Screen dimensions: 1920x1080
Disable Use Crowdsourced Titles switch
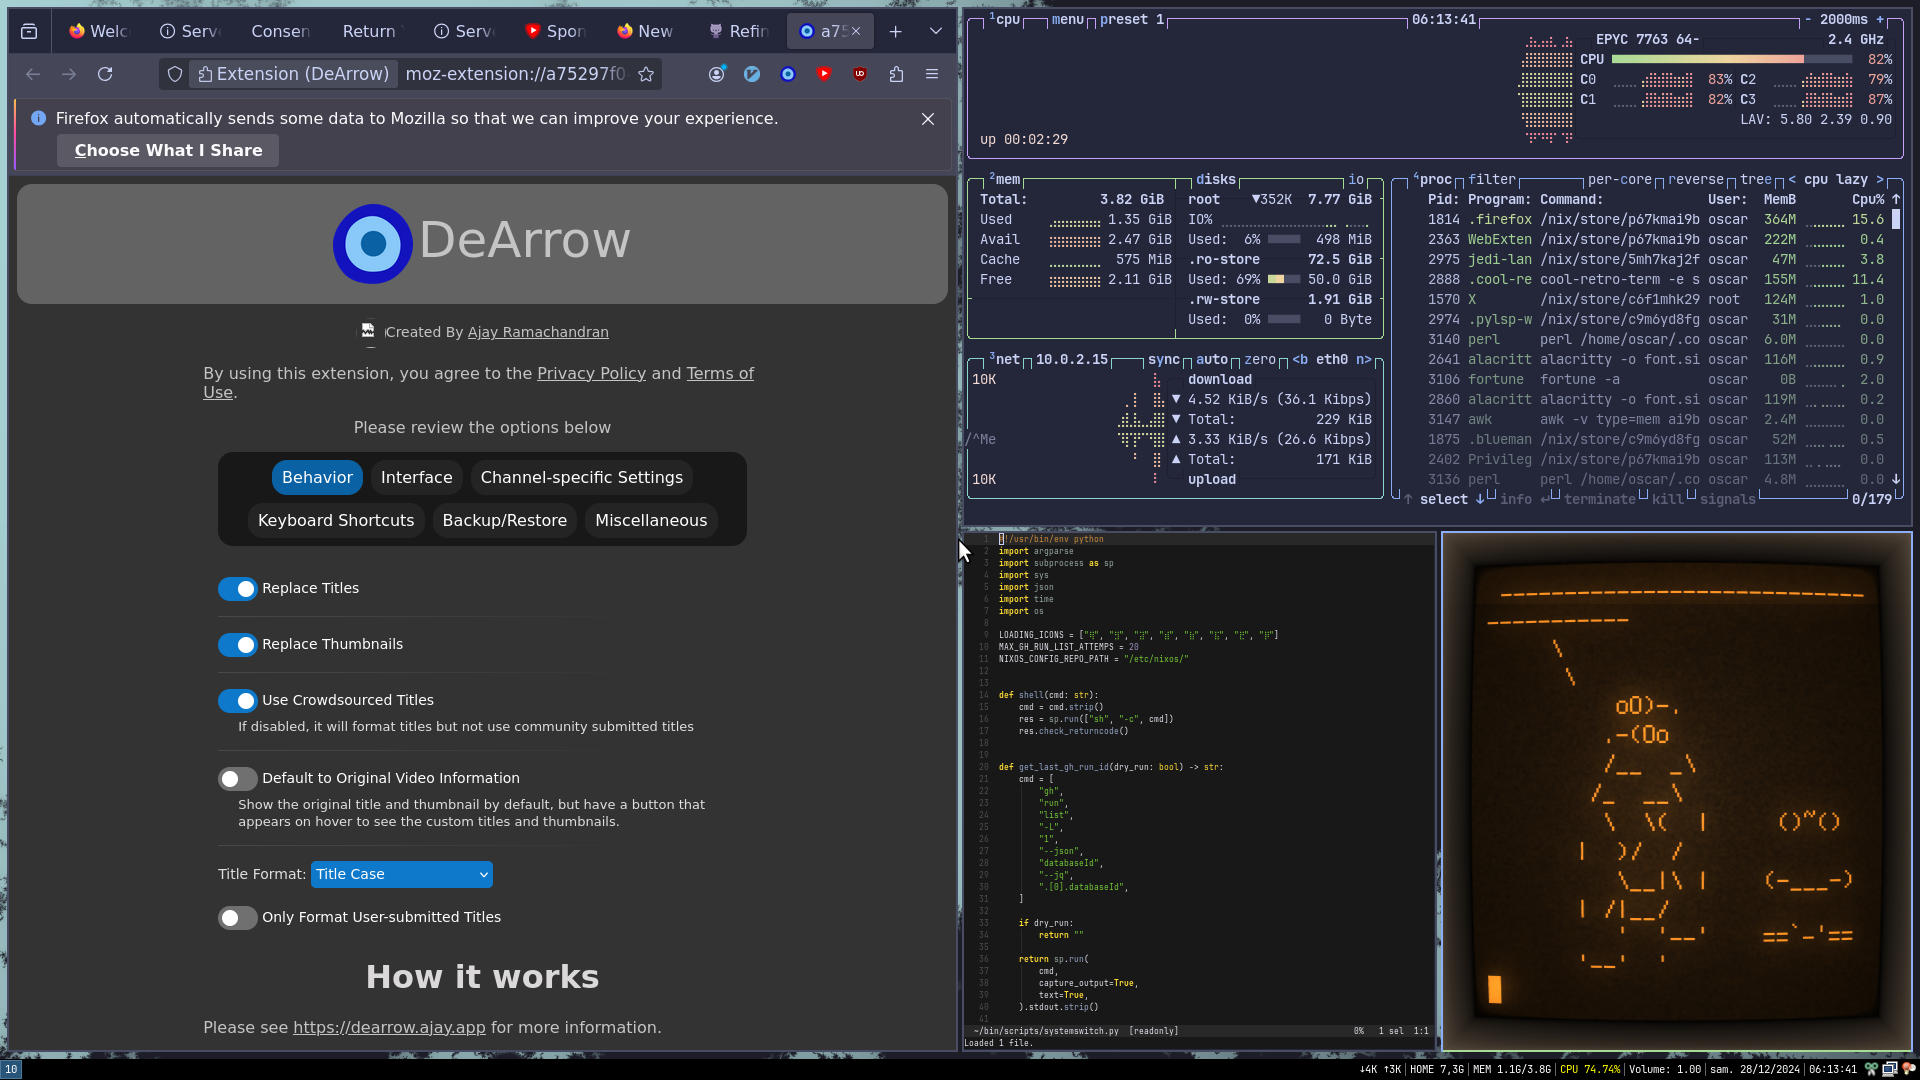click(238, 701)
